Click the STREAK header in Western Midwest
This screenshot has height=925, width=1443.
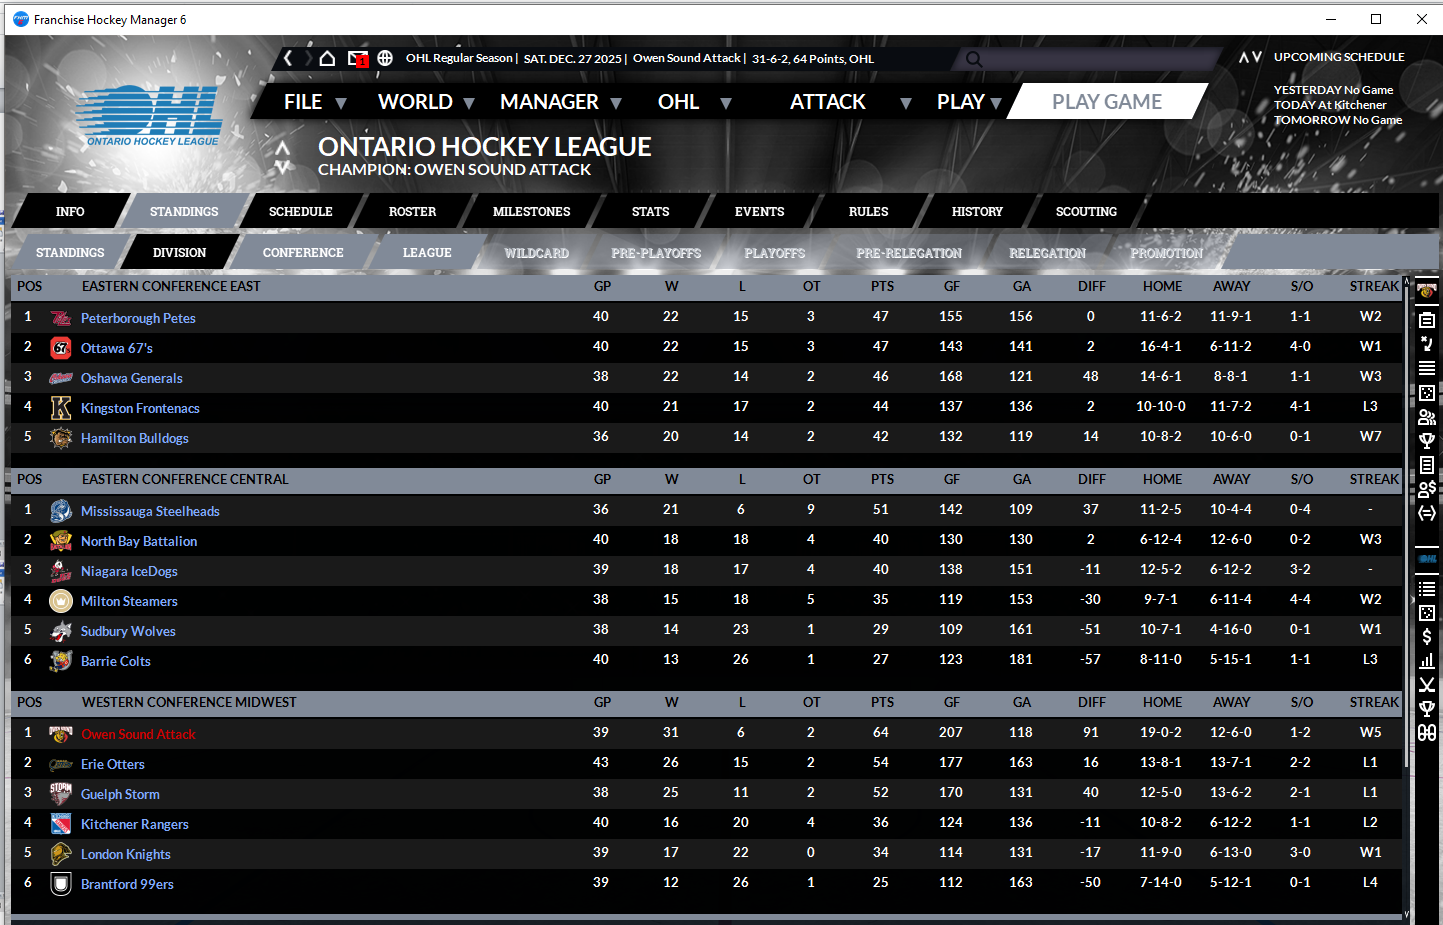click(1374, 702)
